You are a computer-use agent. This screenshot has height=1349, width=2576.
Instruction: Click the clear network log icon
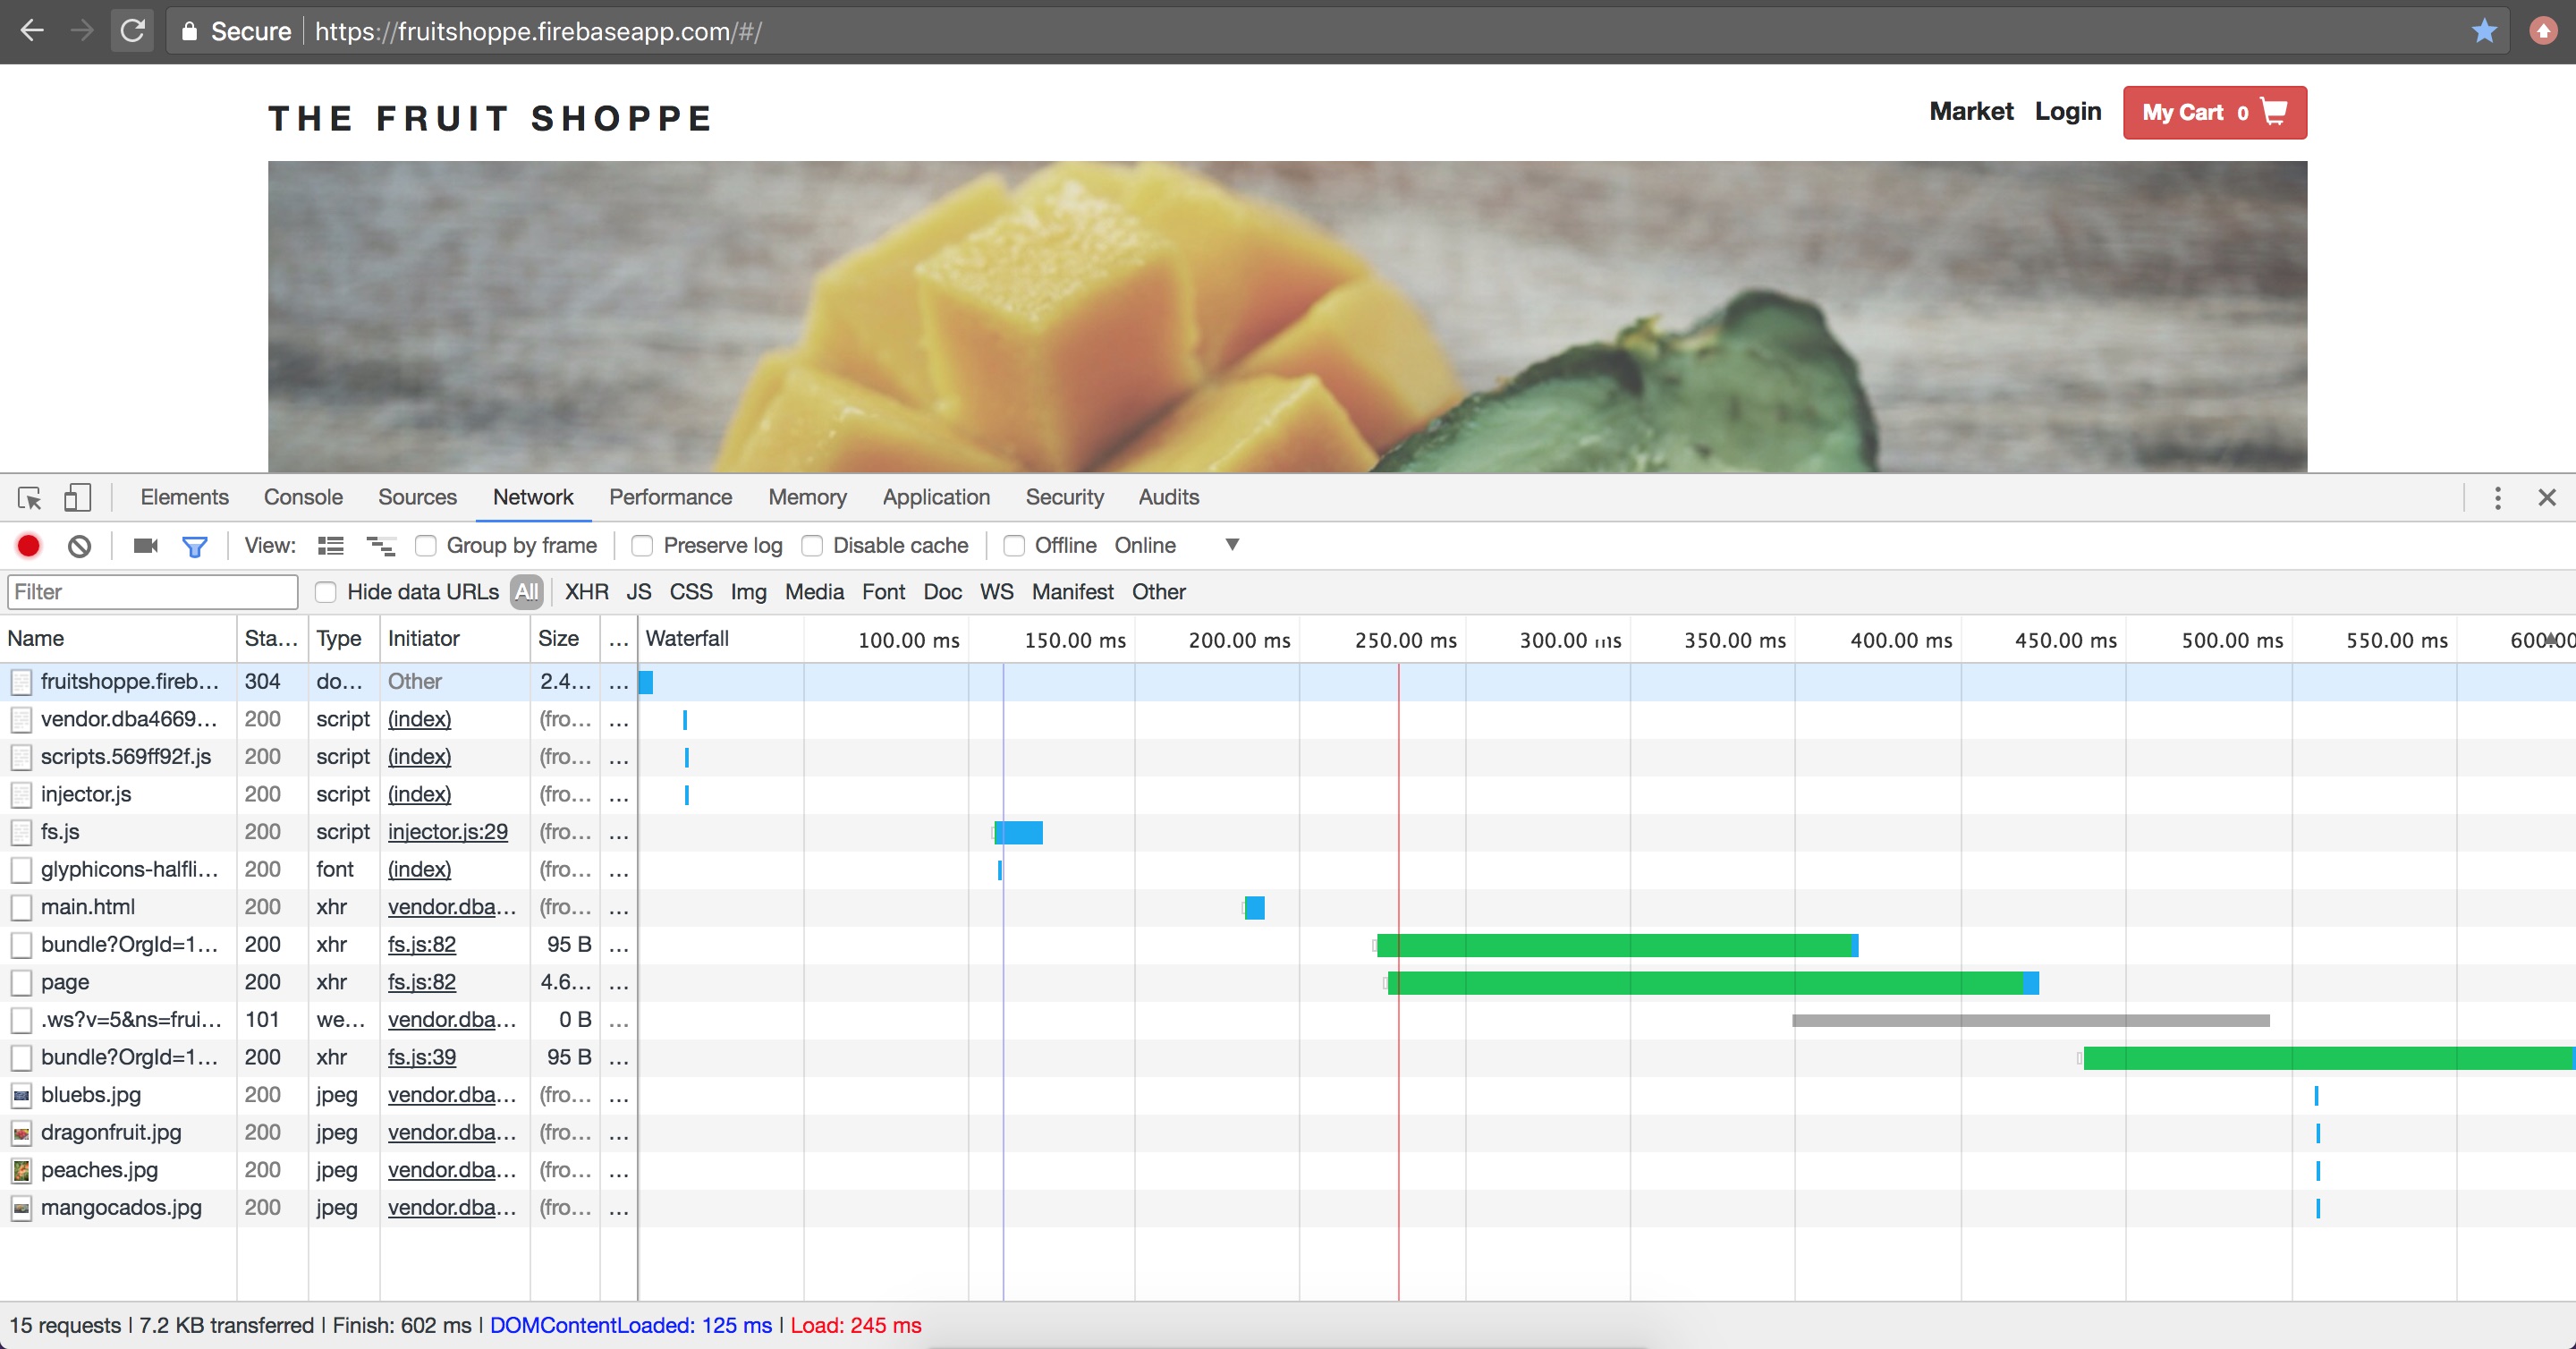coord(79,545)
